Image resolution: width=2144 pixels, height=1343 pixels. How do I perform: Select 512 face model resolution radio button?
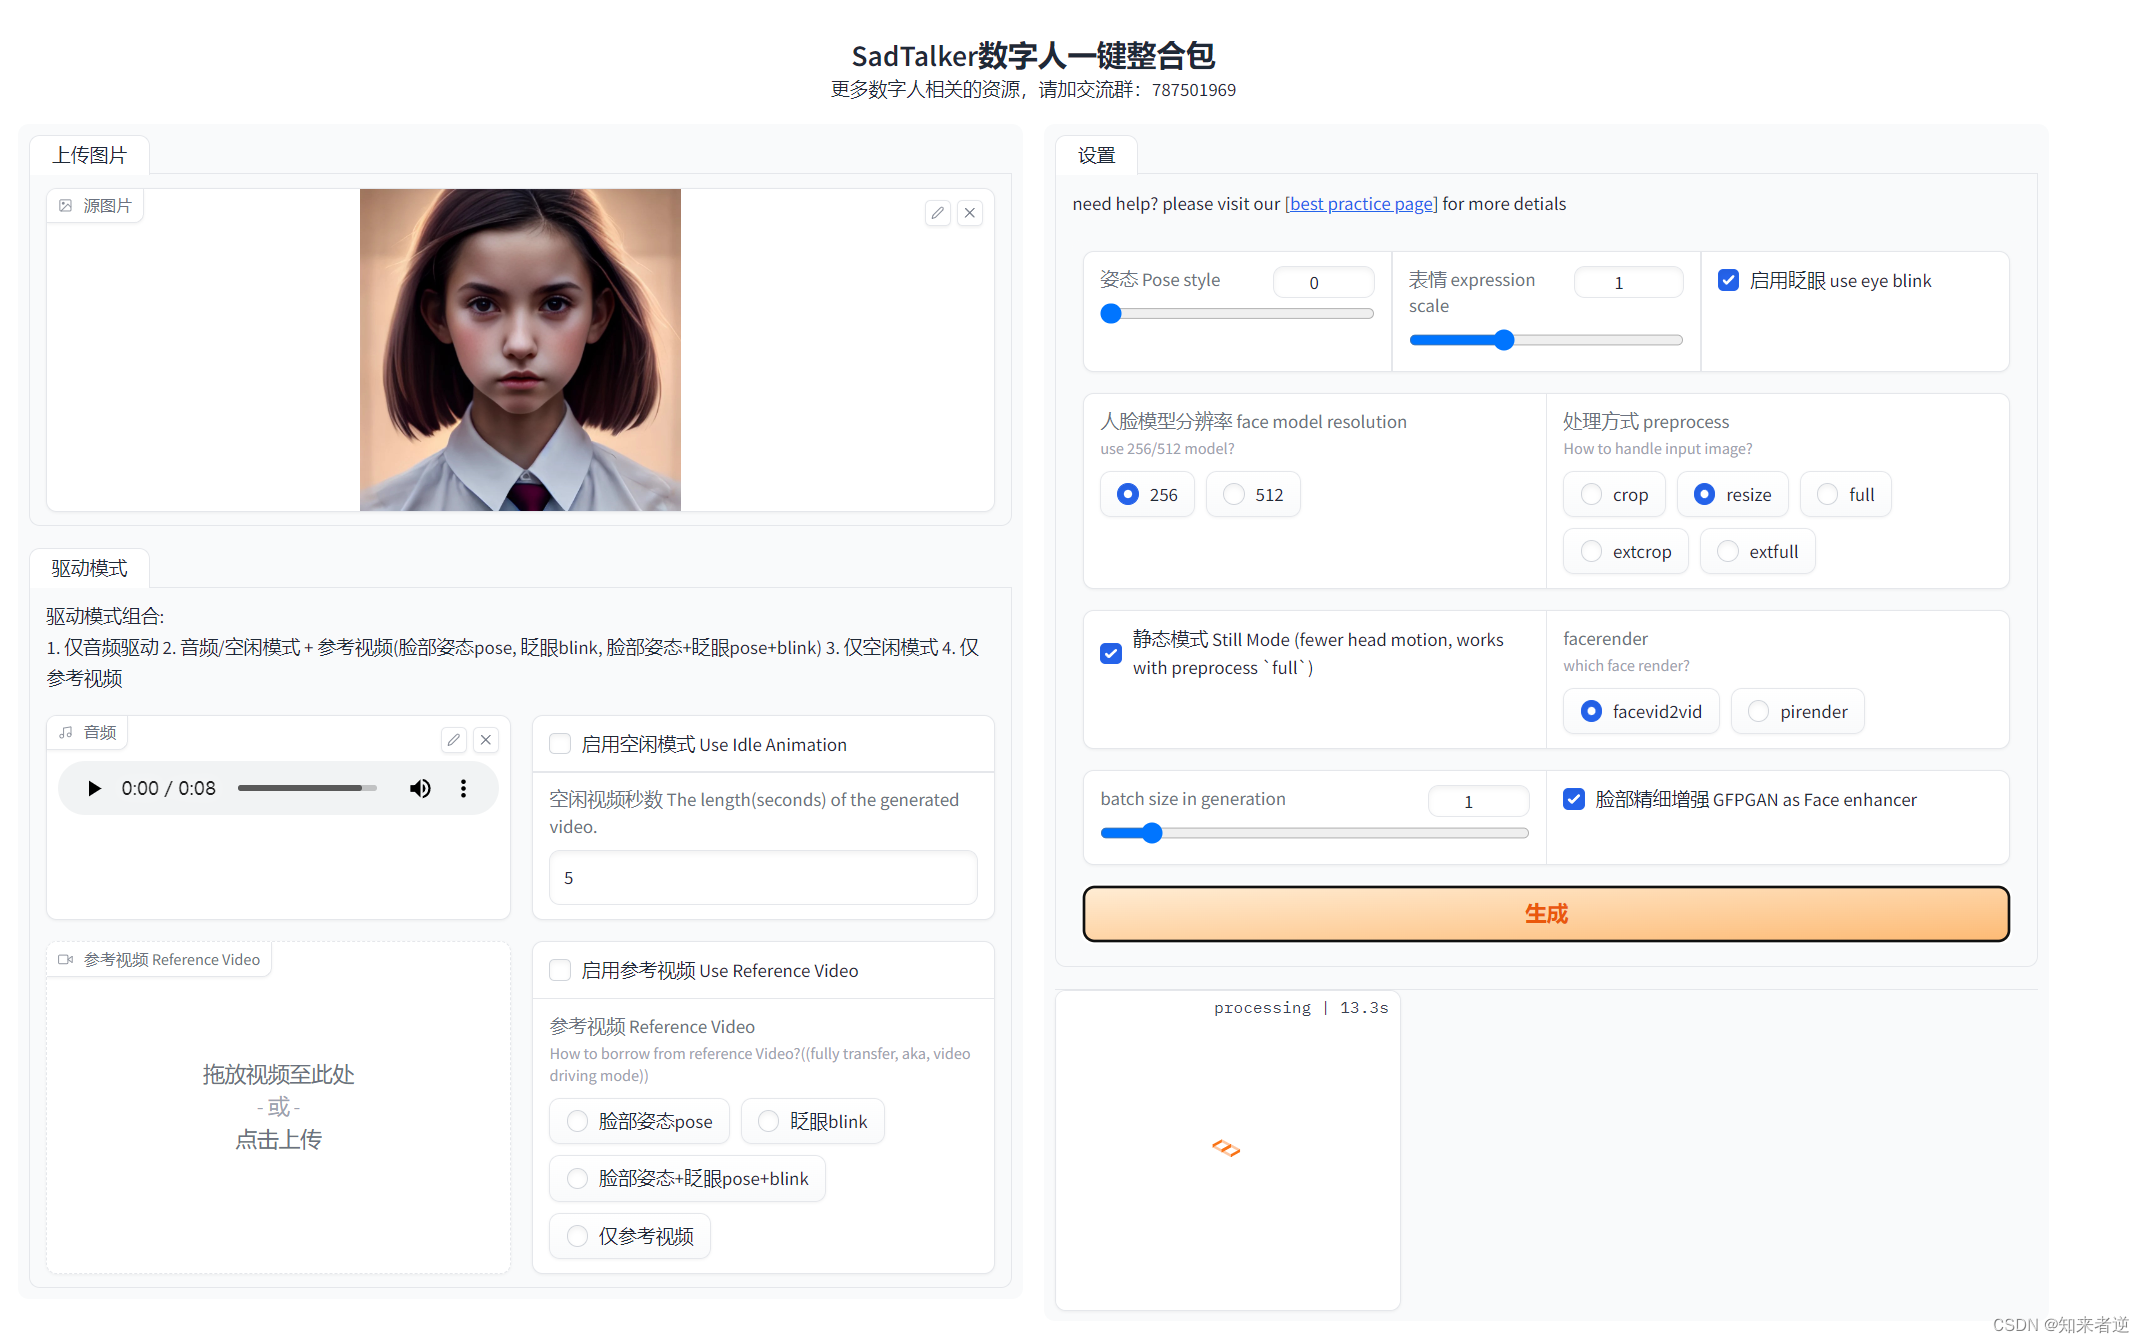pyautogui.click(x=1231, y=494)
